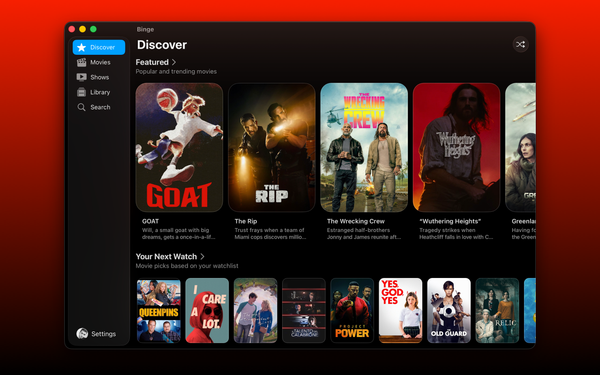600x375 pixels.
Task: Expand the Your Next Watch chevron
Action: coord(202,256)
